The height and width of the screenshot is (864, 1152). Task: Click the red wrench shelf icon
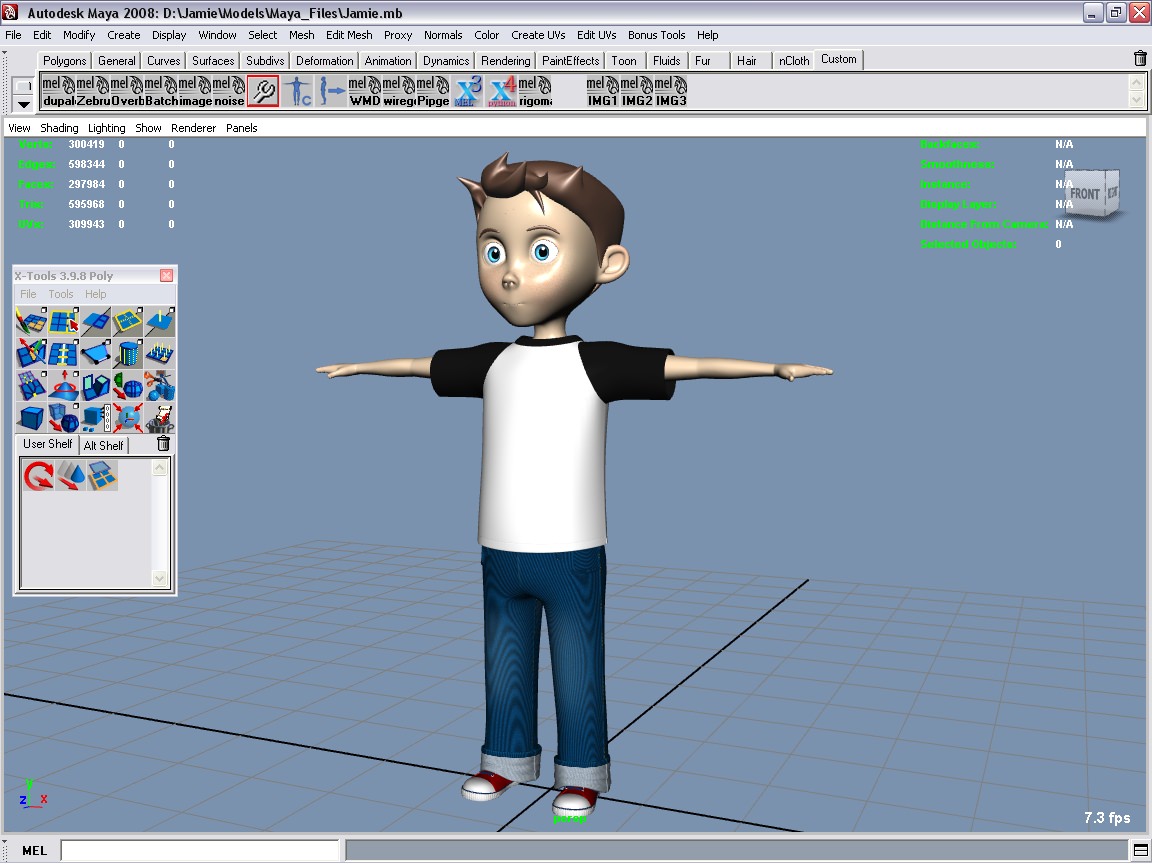click(x=263, y=91)
